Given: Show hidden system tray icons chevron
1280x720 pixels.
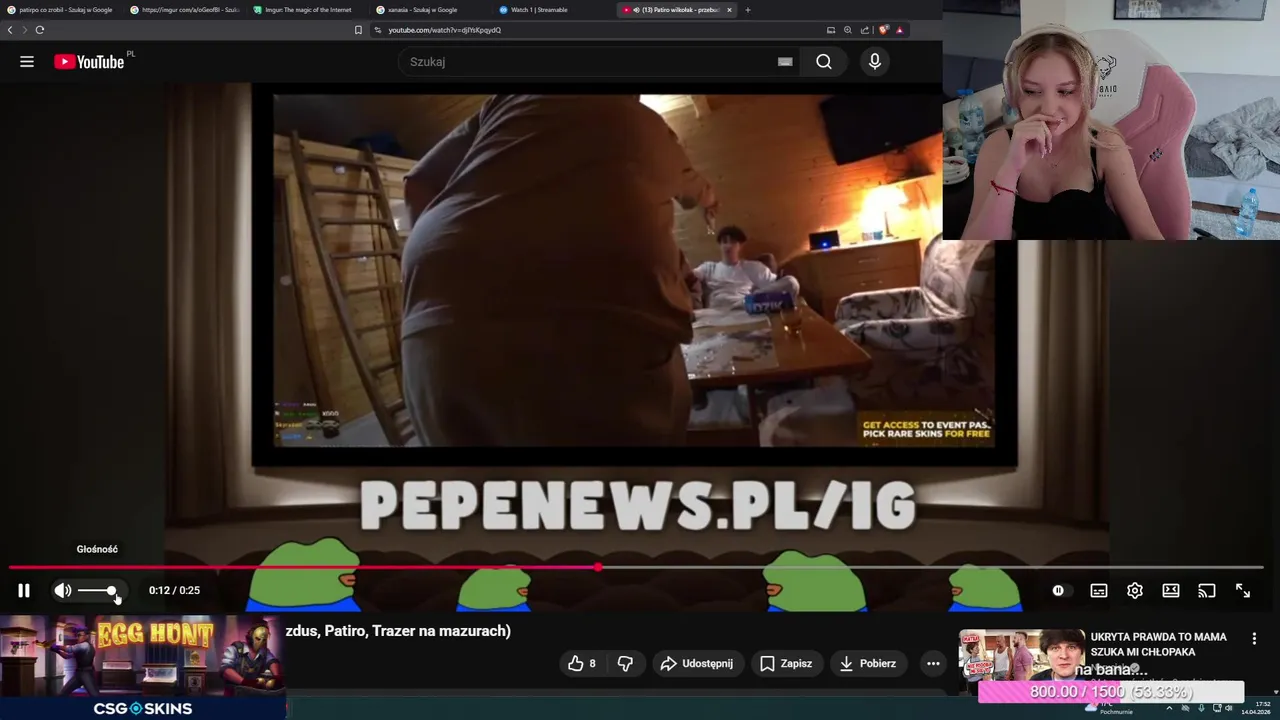Looking at the screenshot, I should tap(1169, 708).
